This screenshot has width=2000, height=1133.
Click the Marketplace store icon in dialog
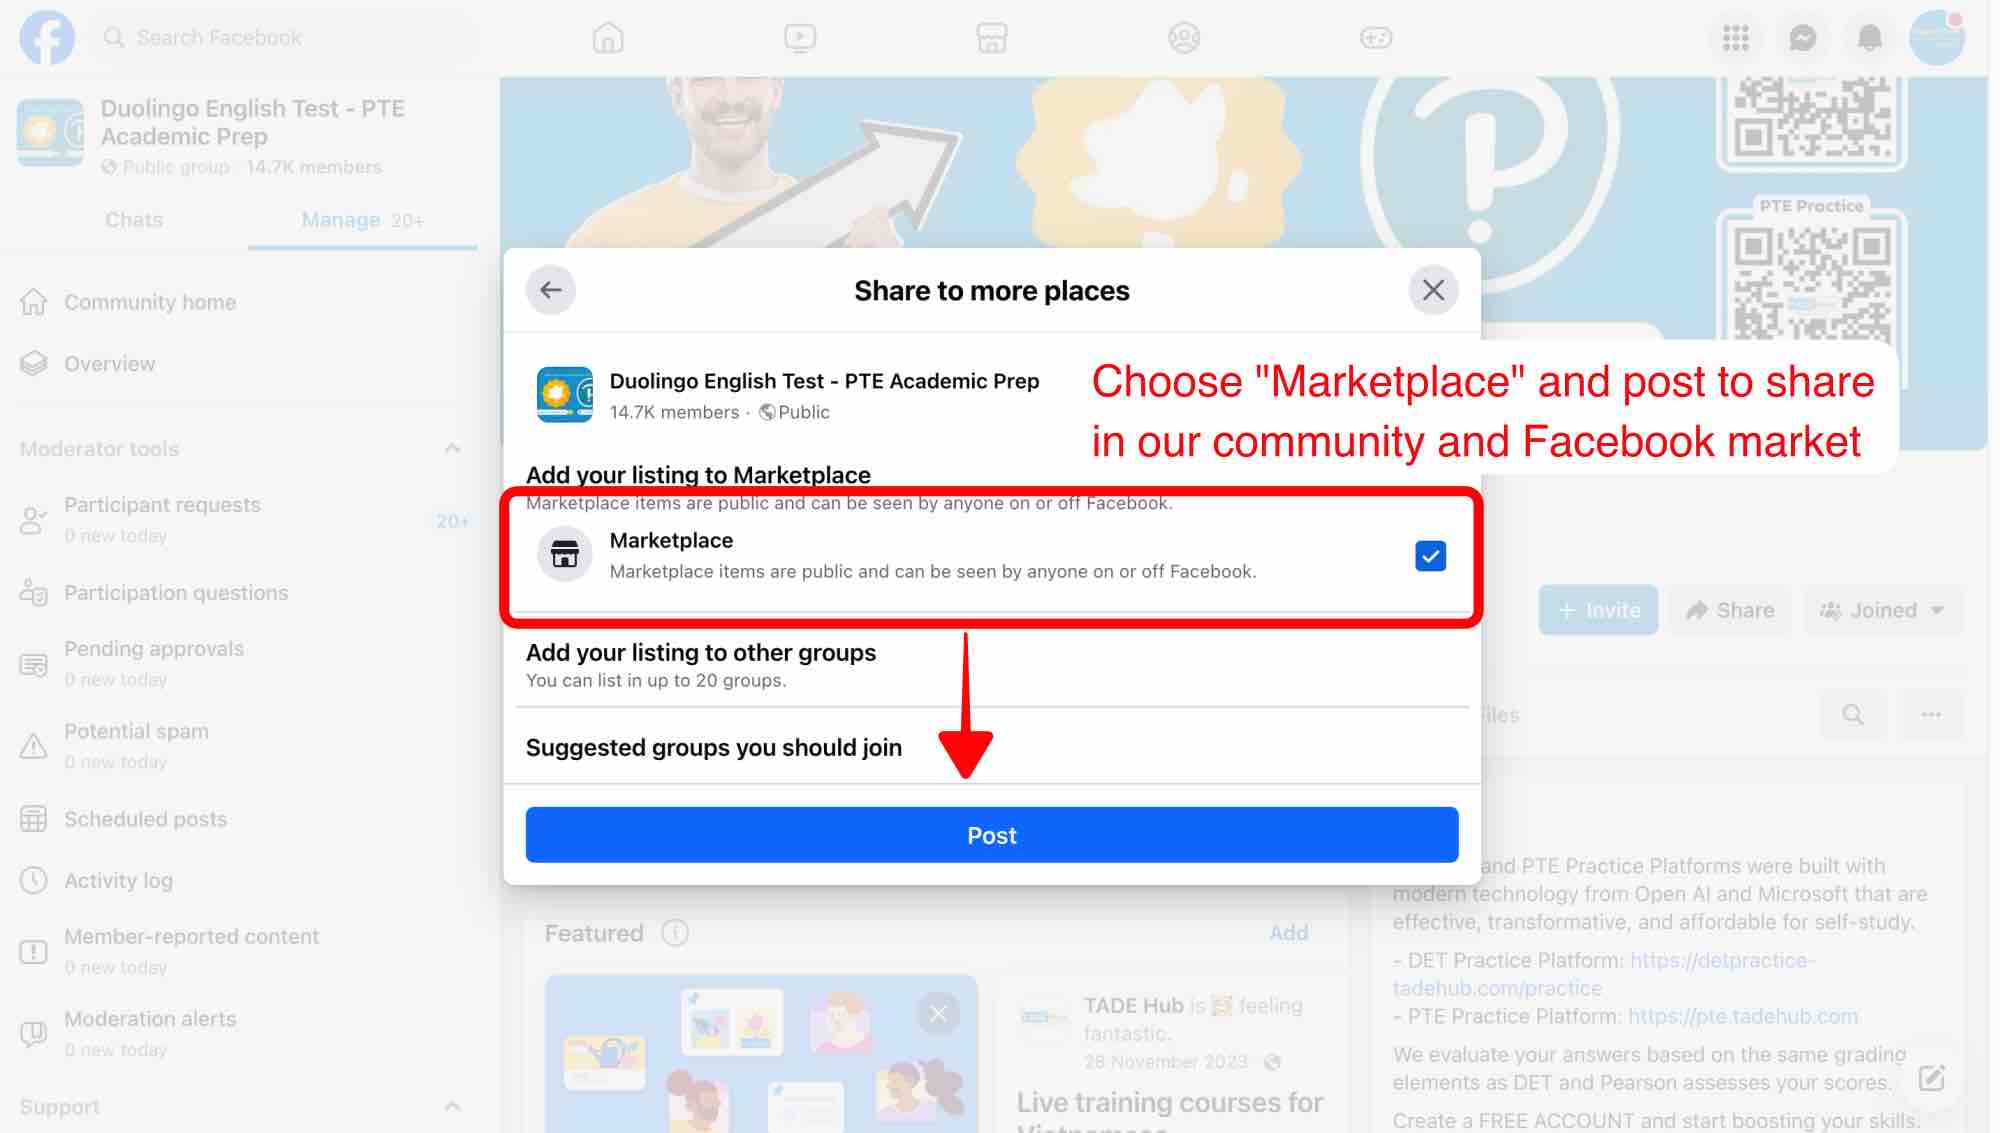[565, 553]
